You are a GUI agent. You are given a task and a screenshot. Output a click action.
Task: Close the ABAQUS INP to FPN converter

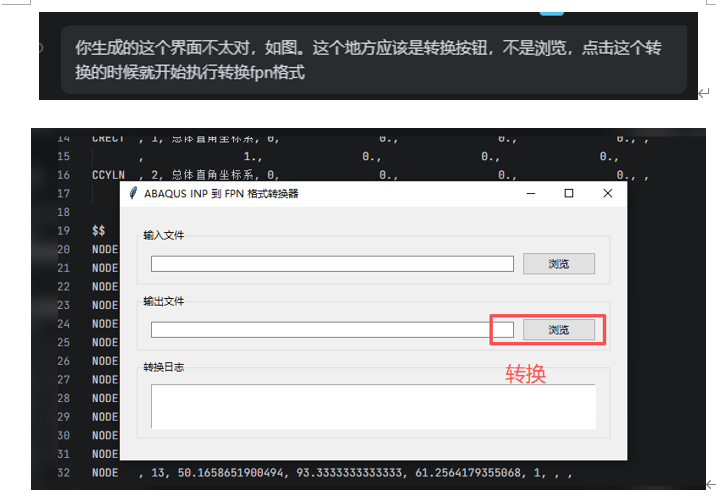click(607, 193)
